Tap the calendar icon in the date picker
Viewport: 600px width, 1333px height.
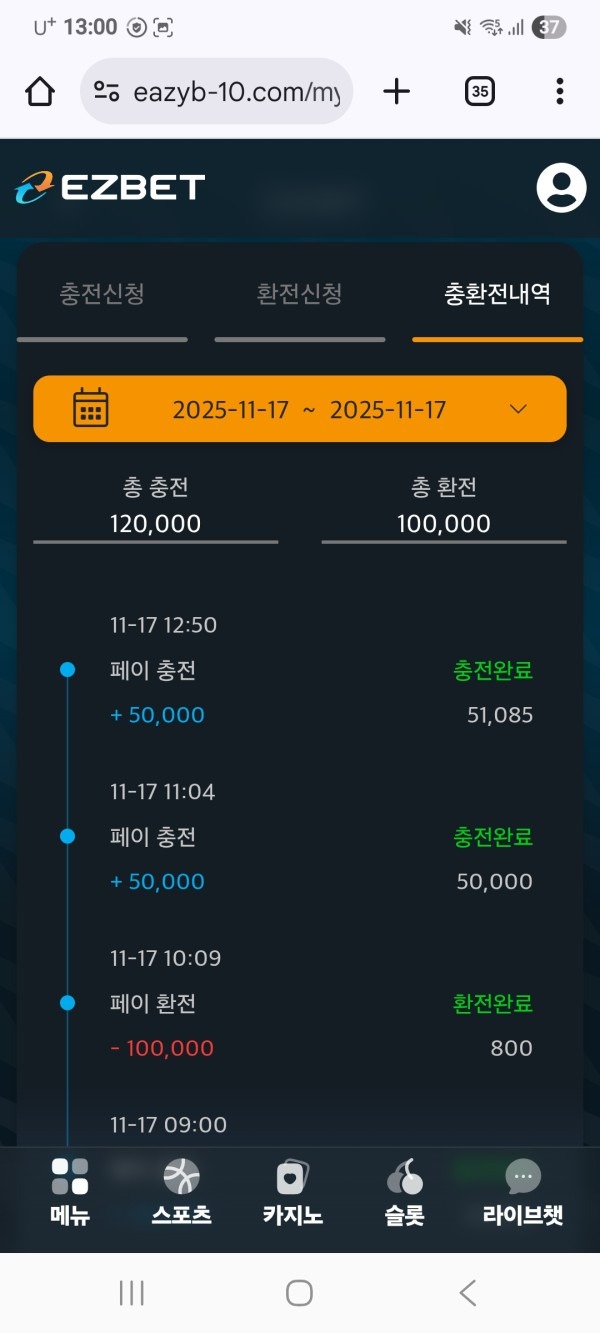(x=90, y=408)
